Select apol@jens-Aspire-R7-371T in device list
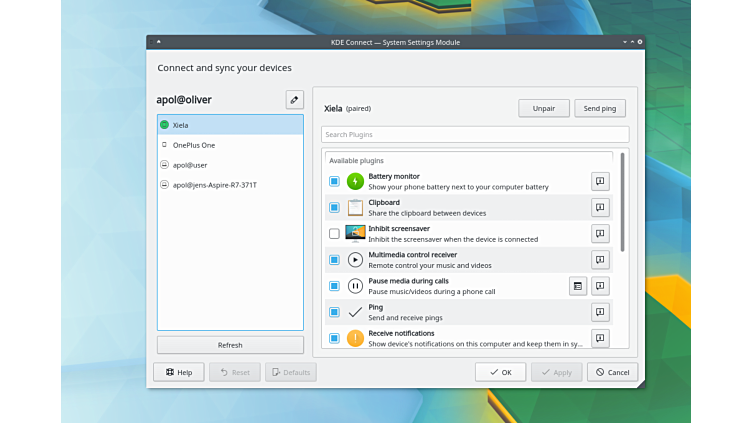752x423 pixels. (214, 185)
